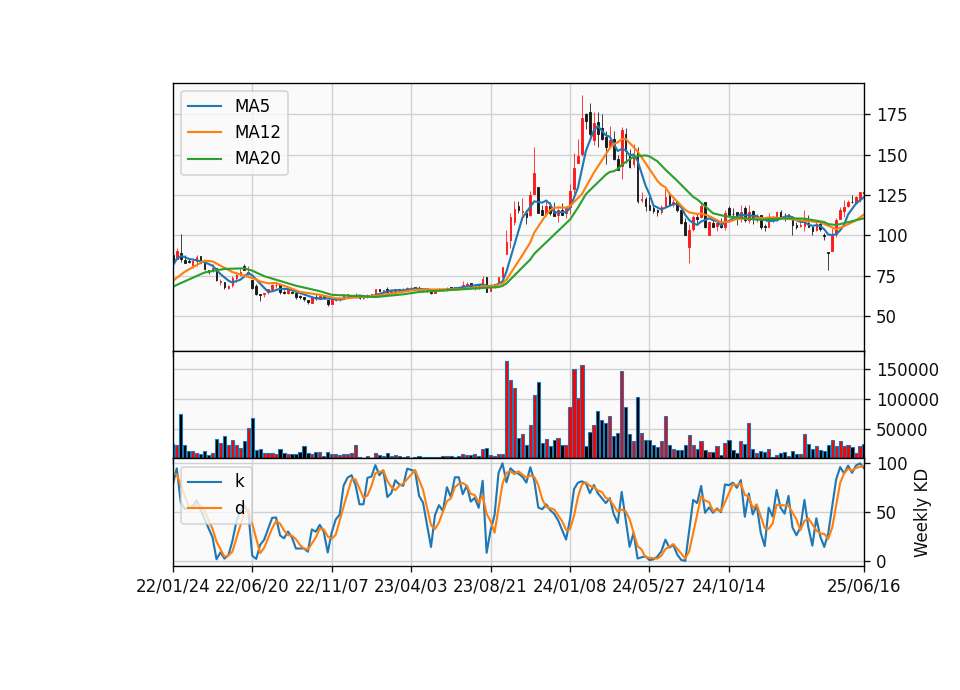This screenshot has width=960, height=690.
Task: Click the 24/05/27 date label
Action: coord(649,586)
